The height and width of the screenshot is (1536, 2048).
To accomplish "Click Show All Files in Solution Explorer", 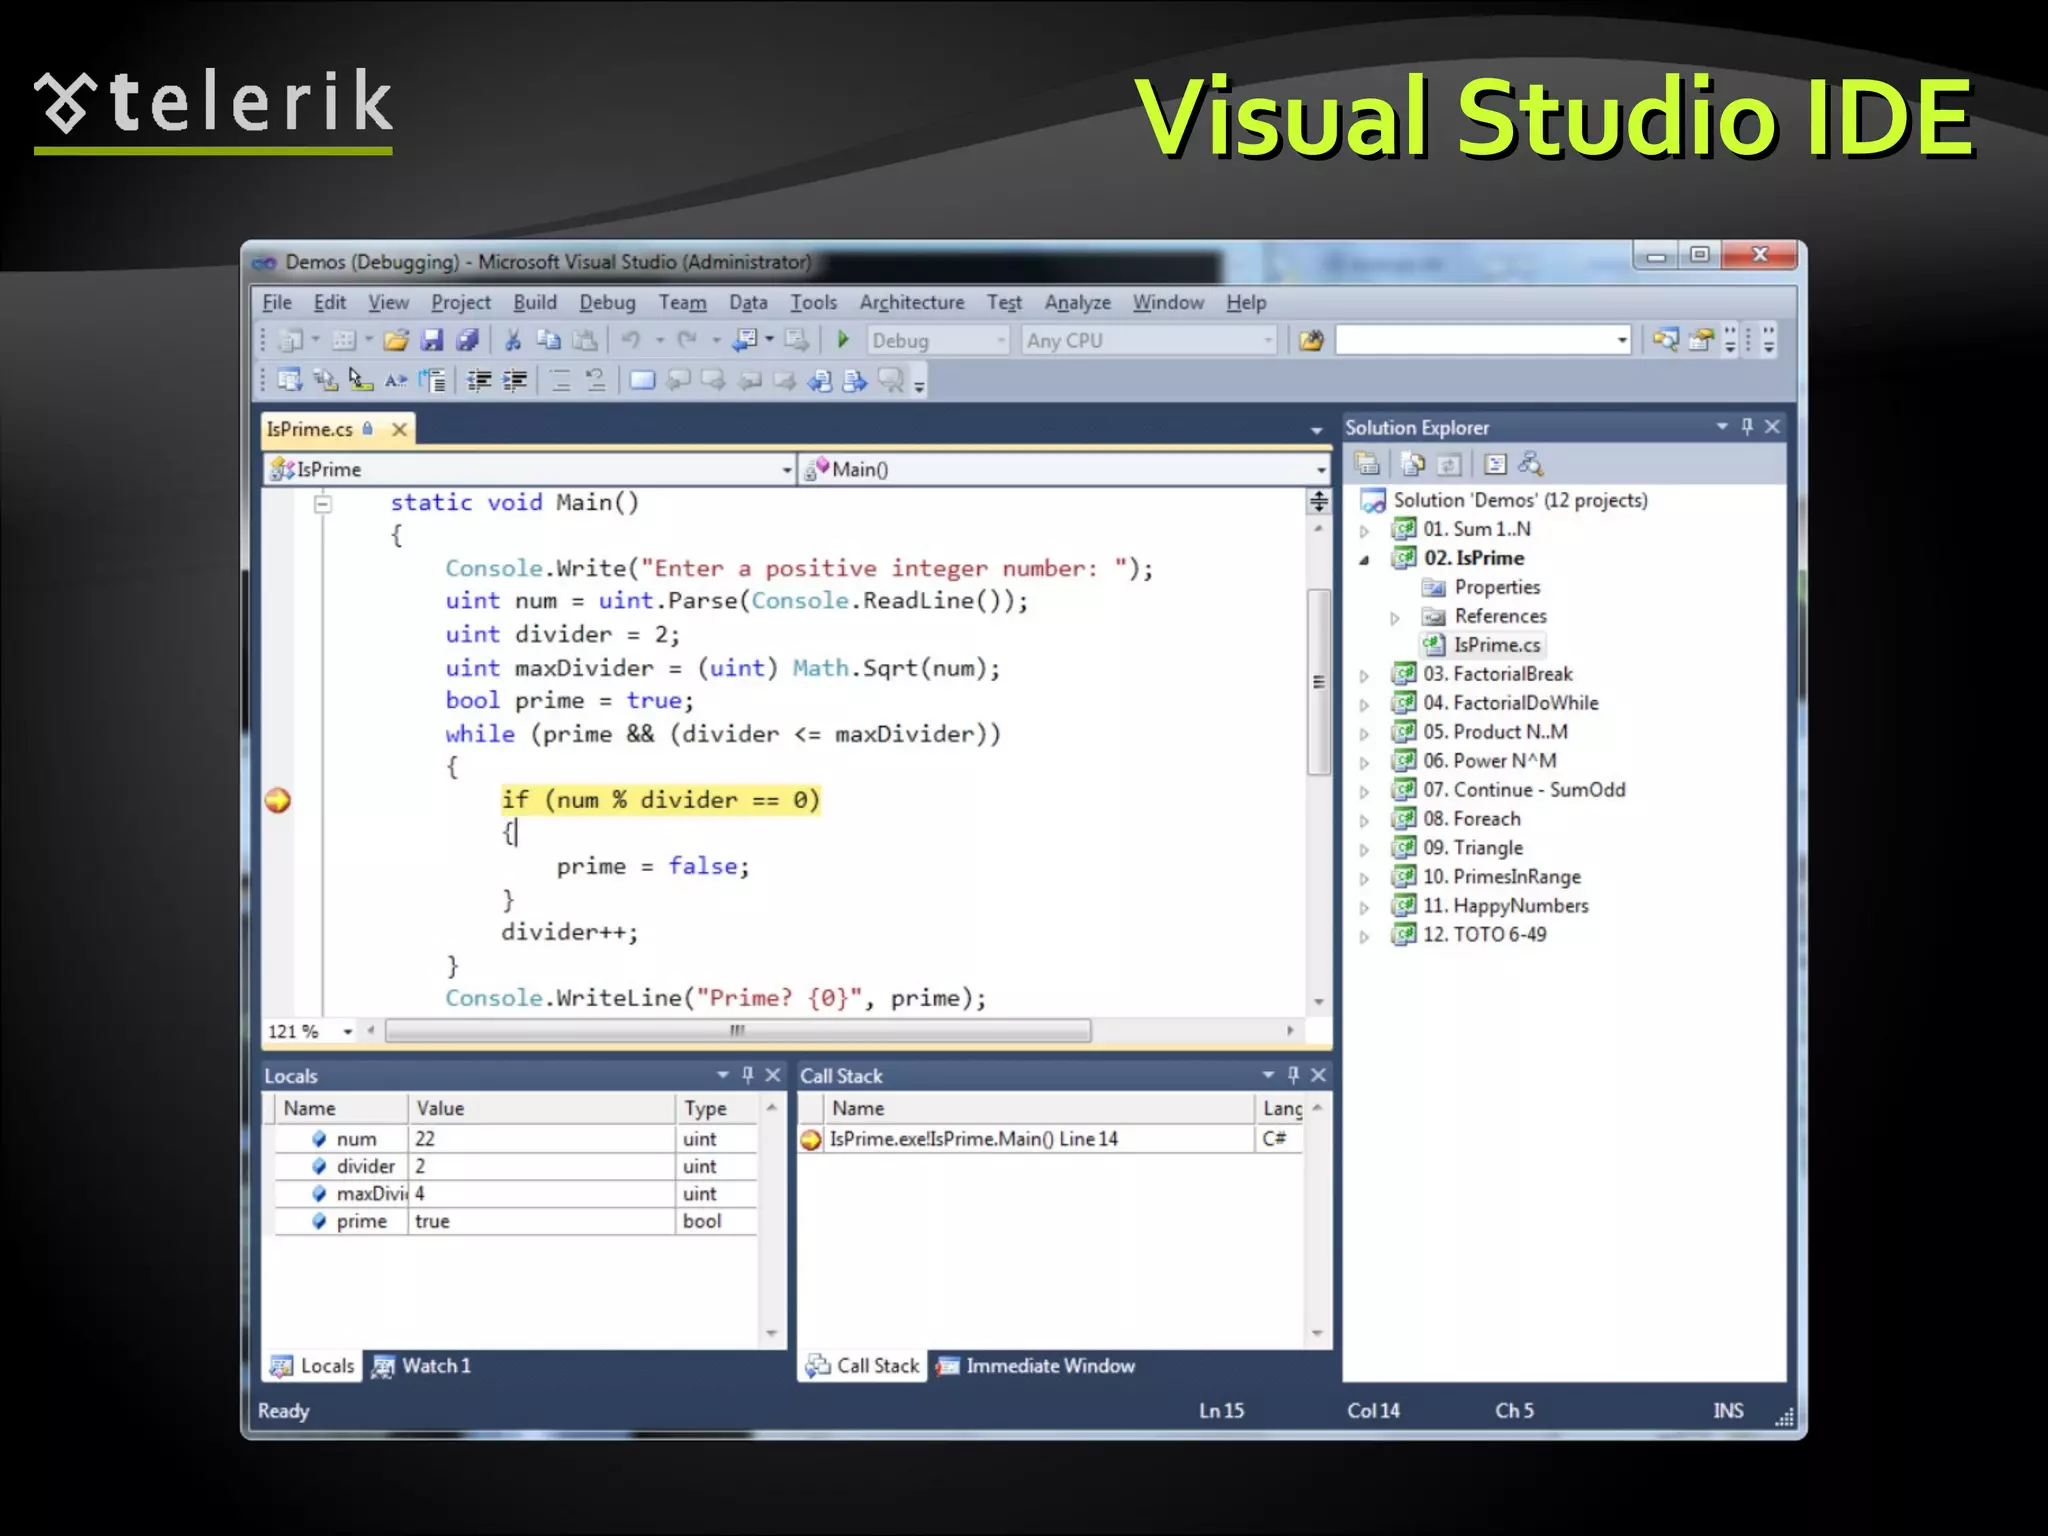I will (x=1413, y=465).
